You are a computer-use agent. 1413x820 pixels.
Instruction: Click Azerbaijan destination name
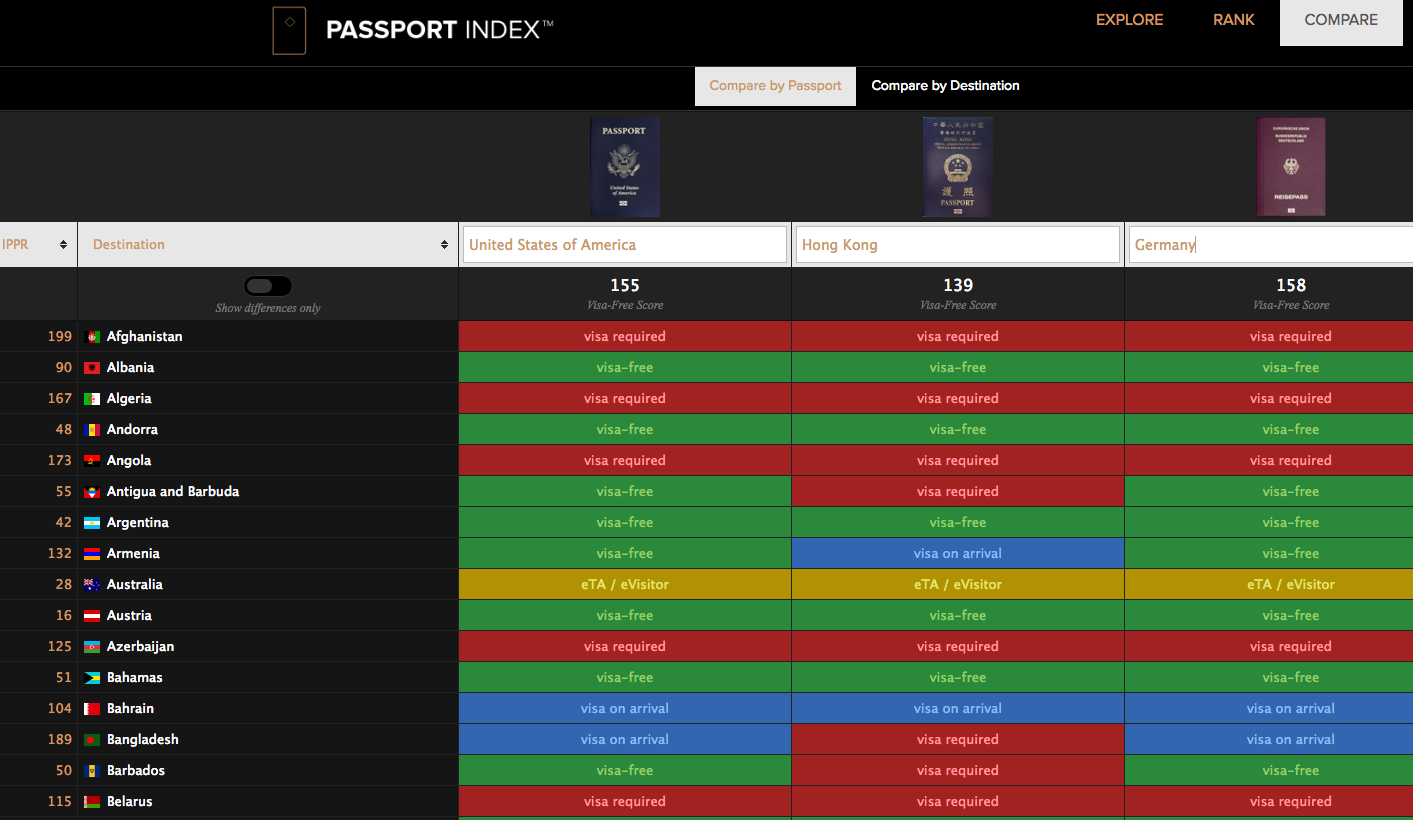140,647
